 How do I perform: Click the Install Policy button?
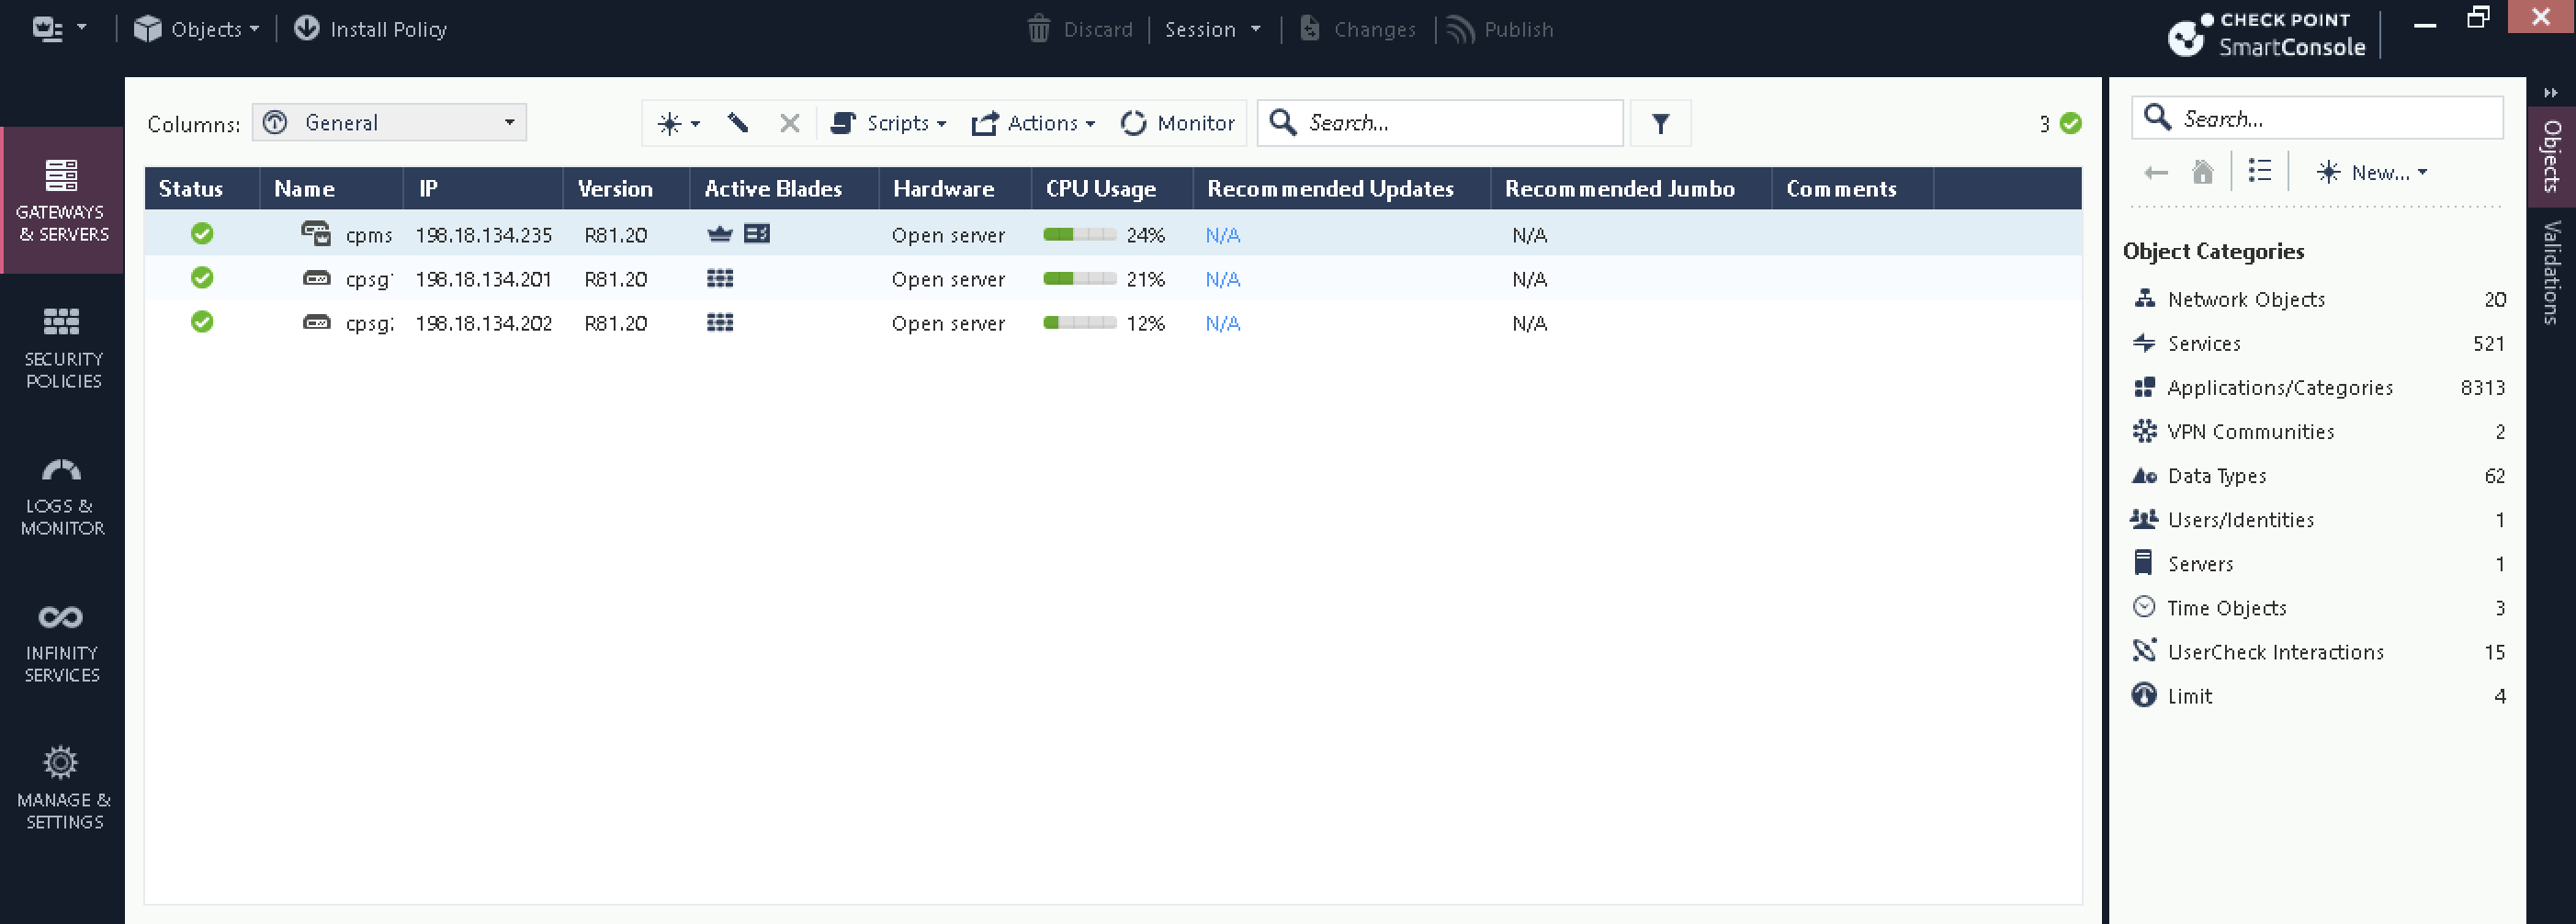(x=371, y=29)
